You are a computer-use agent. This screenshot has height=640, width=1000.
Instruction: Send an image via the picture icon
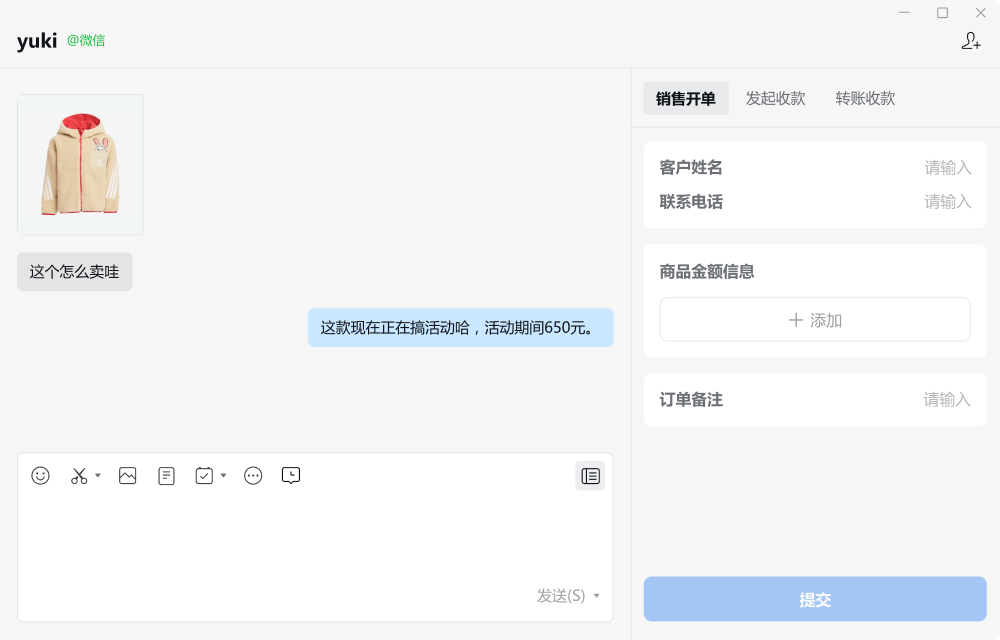pos(128,476)
